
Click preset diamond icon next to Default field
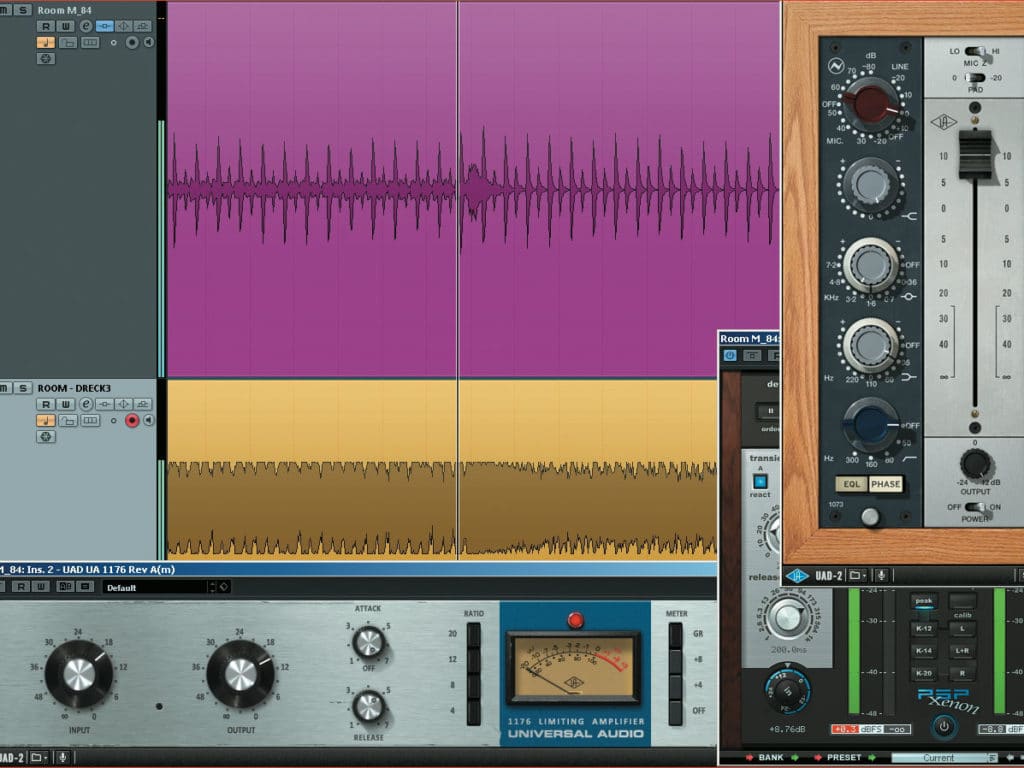click(x=224, y=587)
